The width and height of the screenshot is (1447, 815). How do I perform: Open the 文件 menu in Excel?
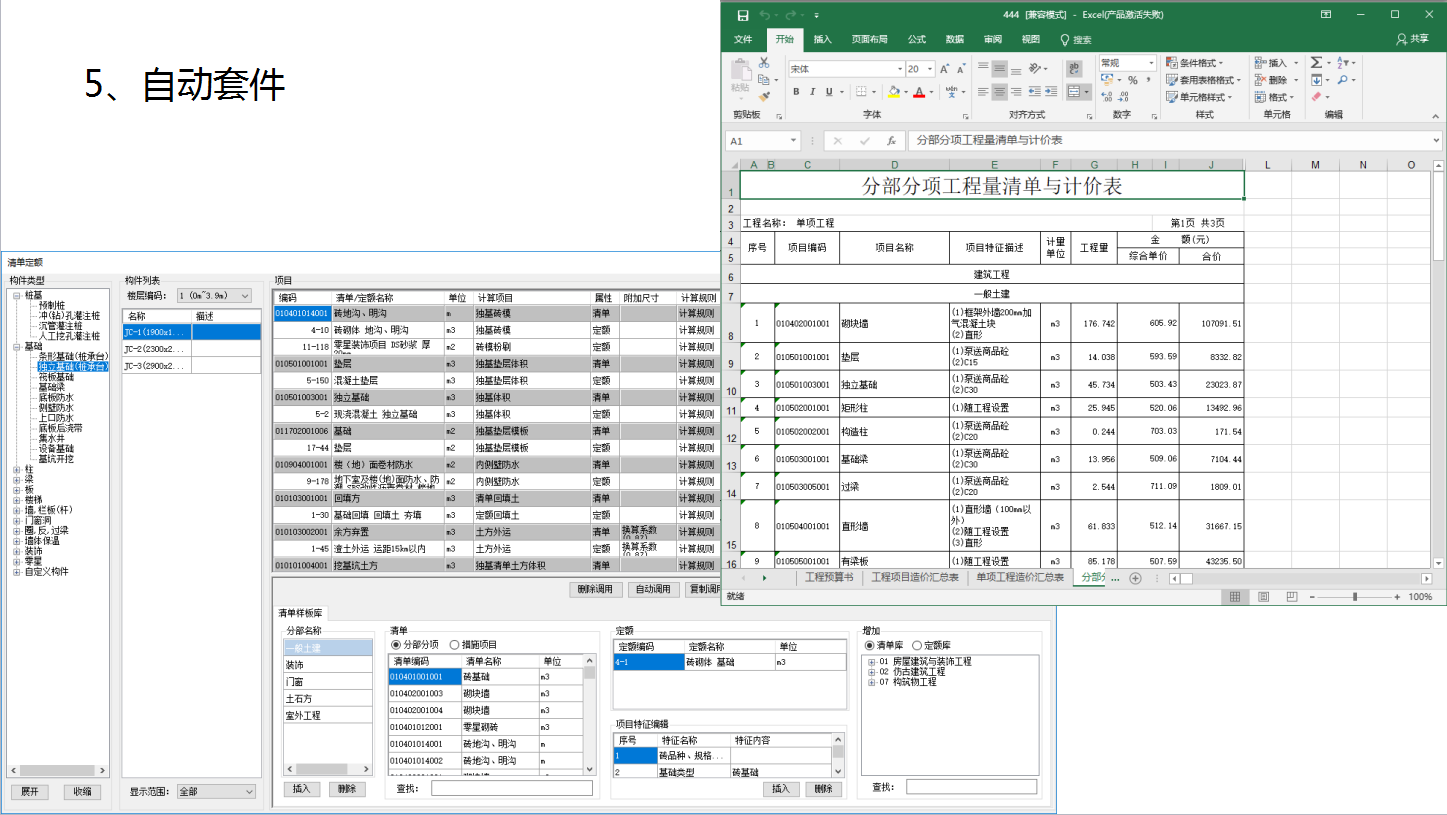pos(743,39)
